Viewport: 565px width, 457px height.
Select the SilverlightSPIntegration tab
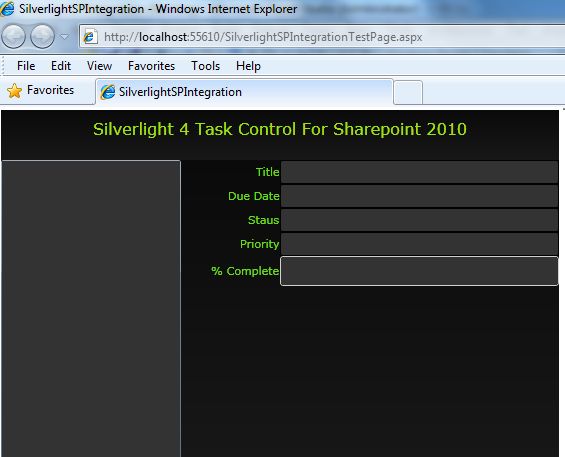click(244, 92)
